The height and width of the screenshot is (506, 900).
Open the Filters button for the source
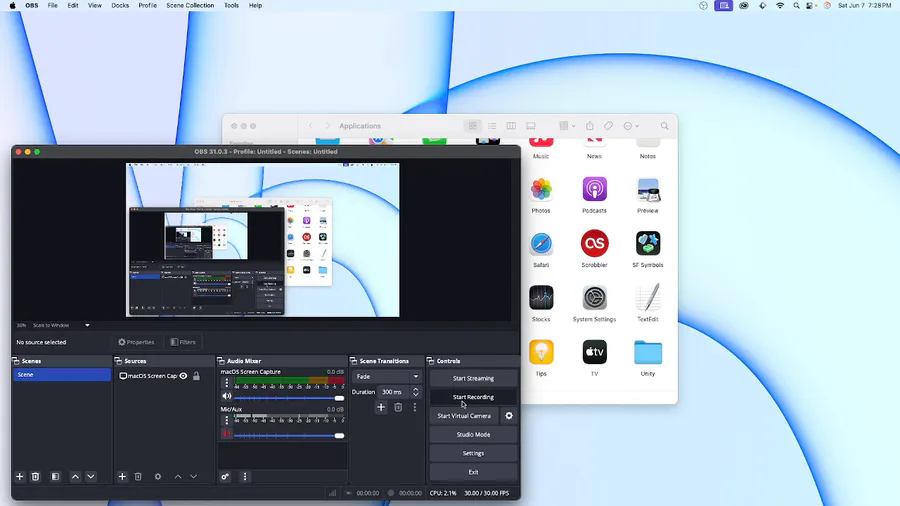[x=183, y=342]
